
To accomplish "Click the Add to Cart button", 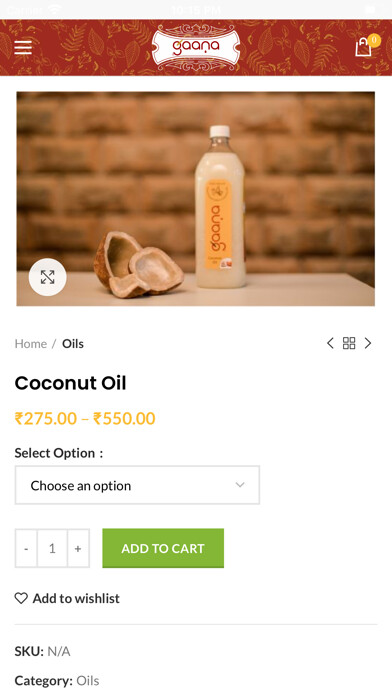I will (163, 548).
